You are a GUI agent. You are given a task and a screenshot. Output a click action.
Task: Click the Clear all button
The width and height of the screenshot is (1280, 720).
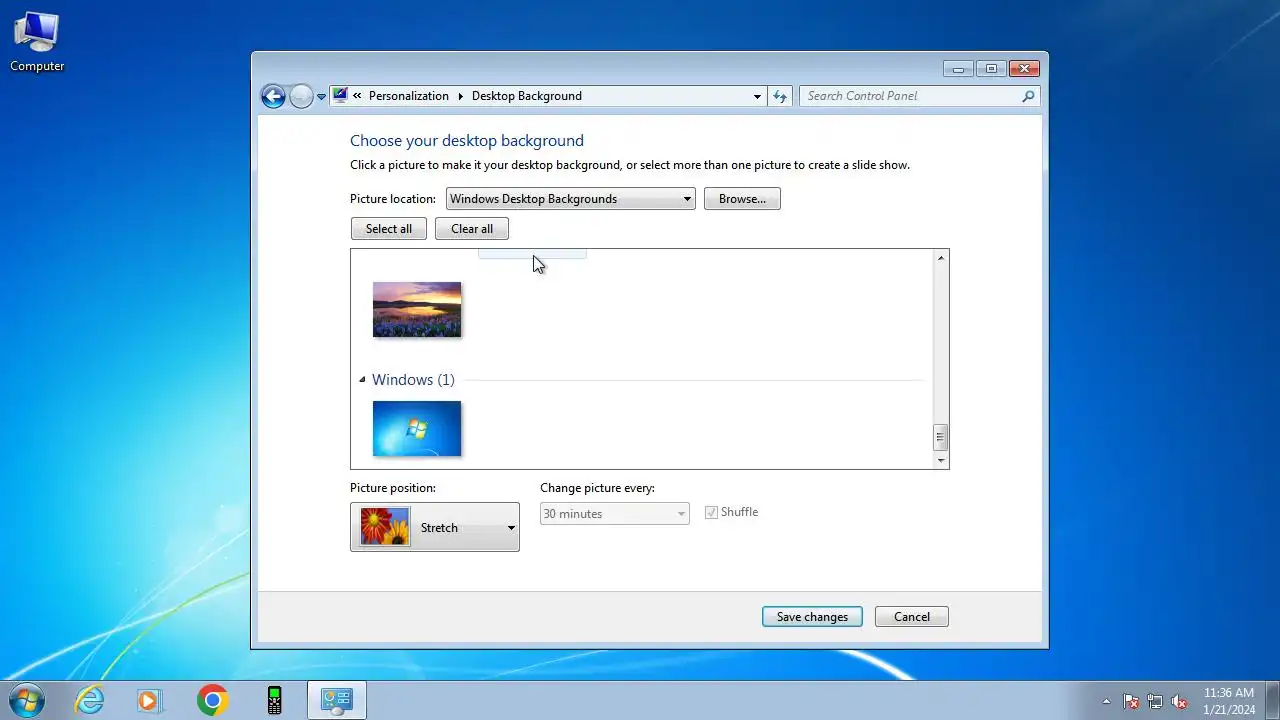[x=472, y=229]
